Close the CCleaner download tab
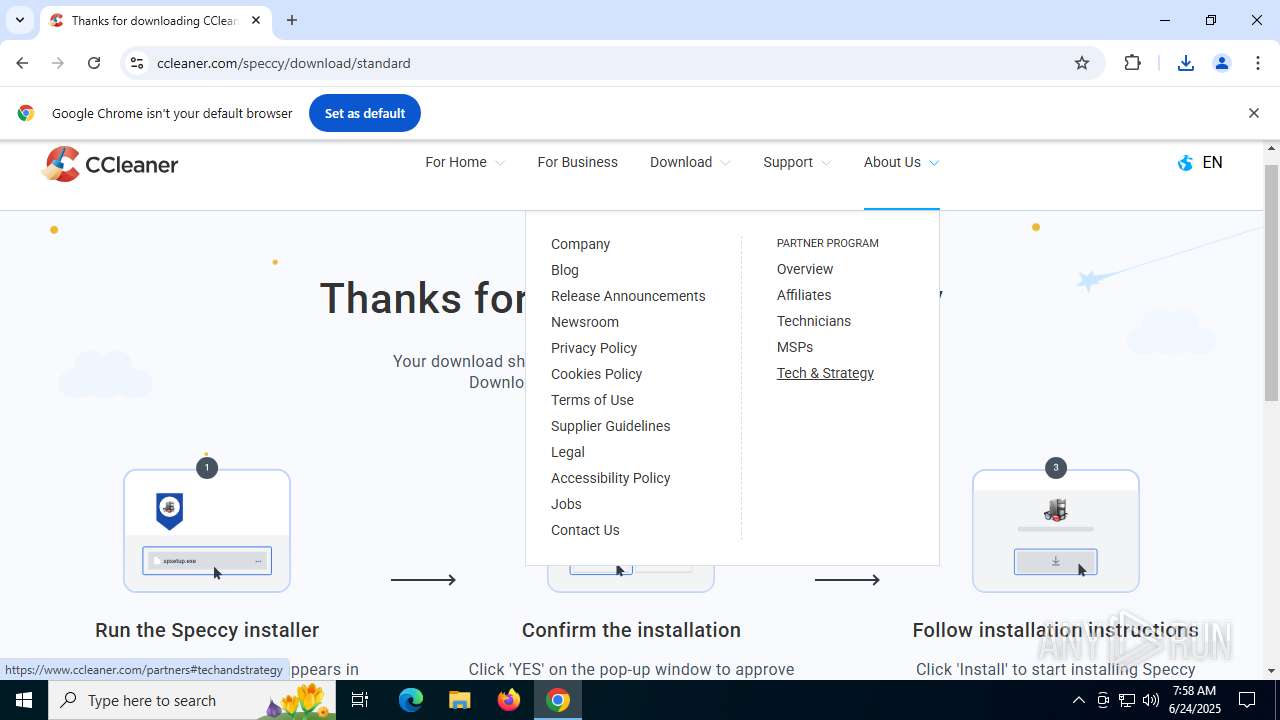 tap(256, 20)
